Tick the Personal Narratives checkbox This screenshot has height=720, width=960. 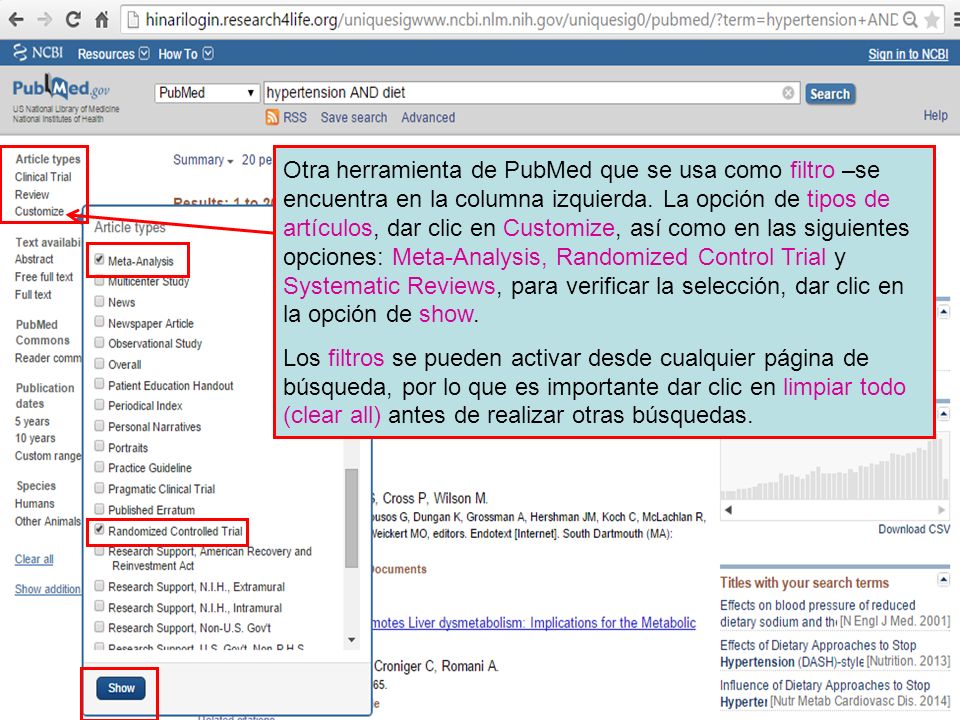pyautogui.click(x=99, y=426)
